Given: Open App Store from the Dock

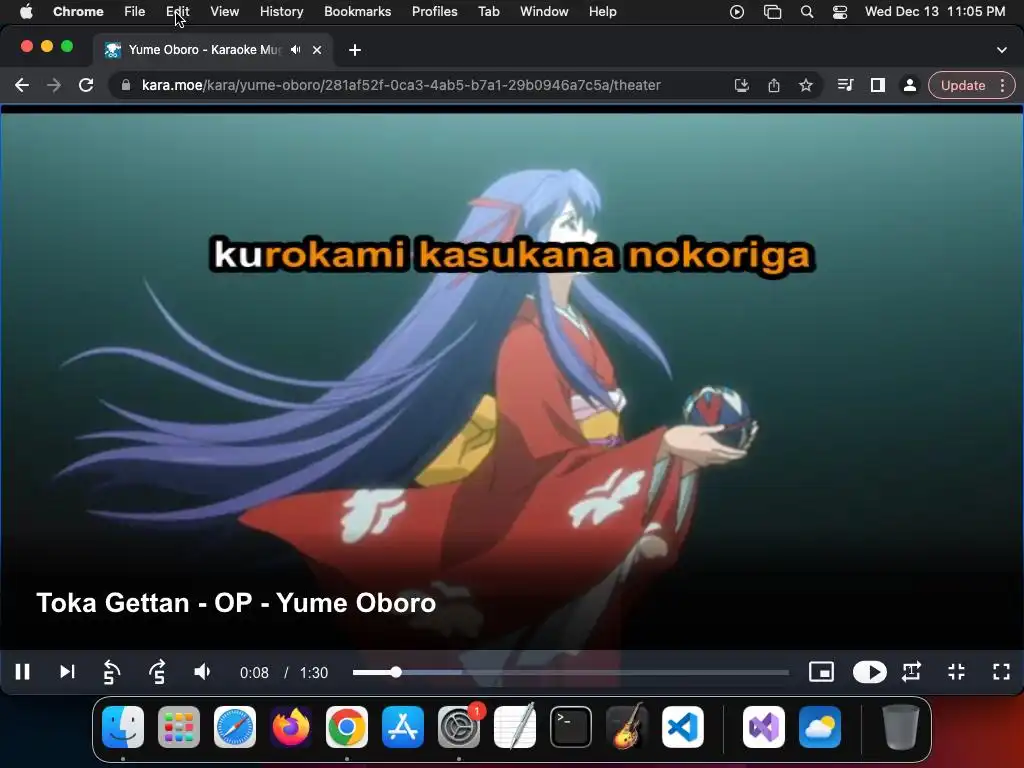Looking at the screenshot, I should pyautogui.click(x=403, y=727).
